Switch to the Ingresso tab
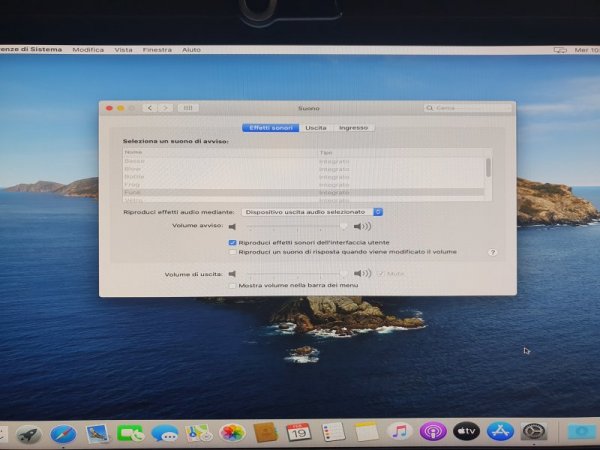The image size is (600, 450). coord(353,128)
